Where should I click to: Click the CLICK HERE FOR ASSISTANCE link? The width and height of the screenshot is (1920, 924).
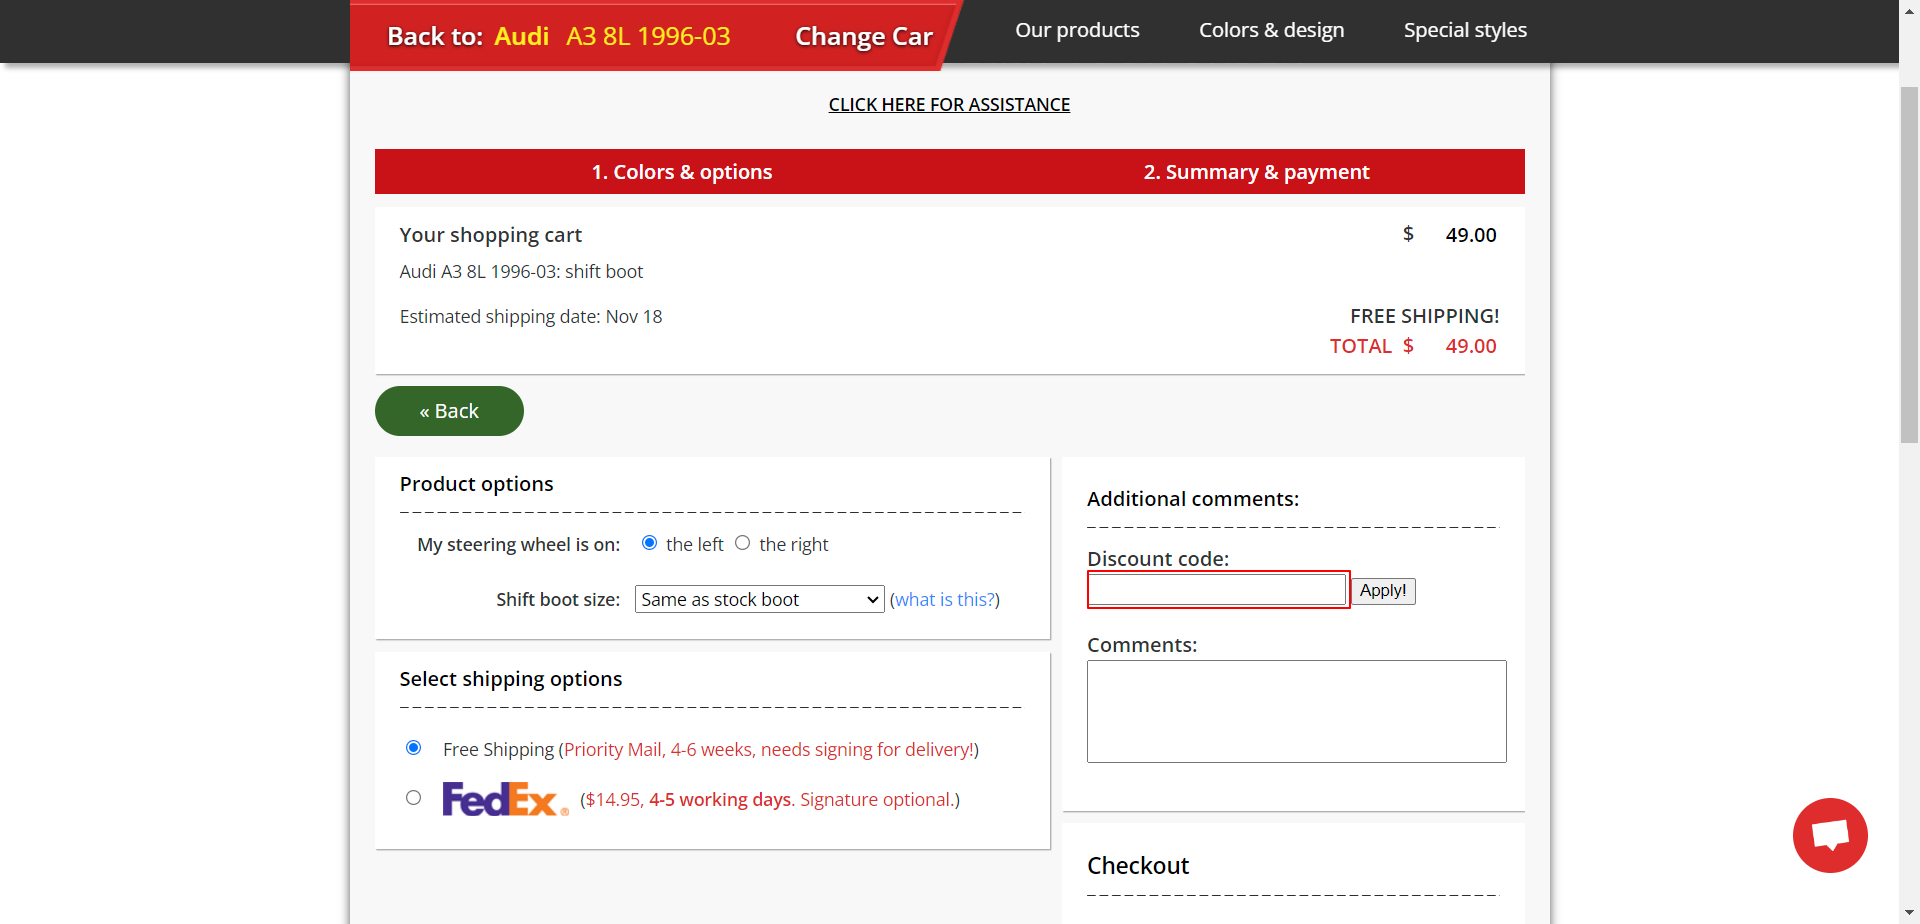click(x=949, y=105)
